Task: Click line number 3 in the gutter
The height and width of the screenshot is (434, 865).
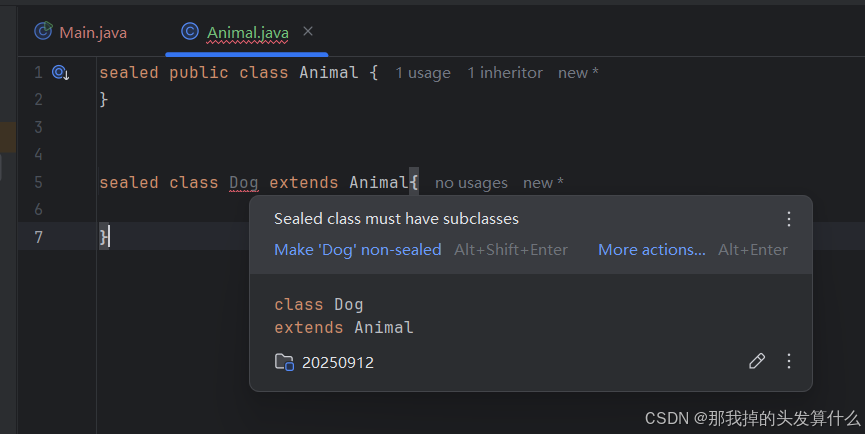Action: click(x=38, y=127)
